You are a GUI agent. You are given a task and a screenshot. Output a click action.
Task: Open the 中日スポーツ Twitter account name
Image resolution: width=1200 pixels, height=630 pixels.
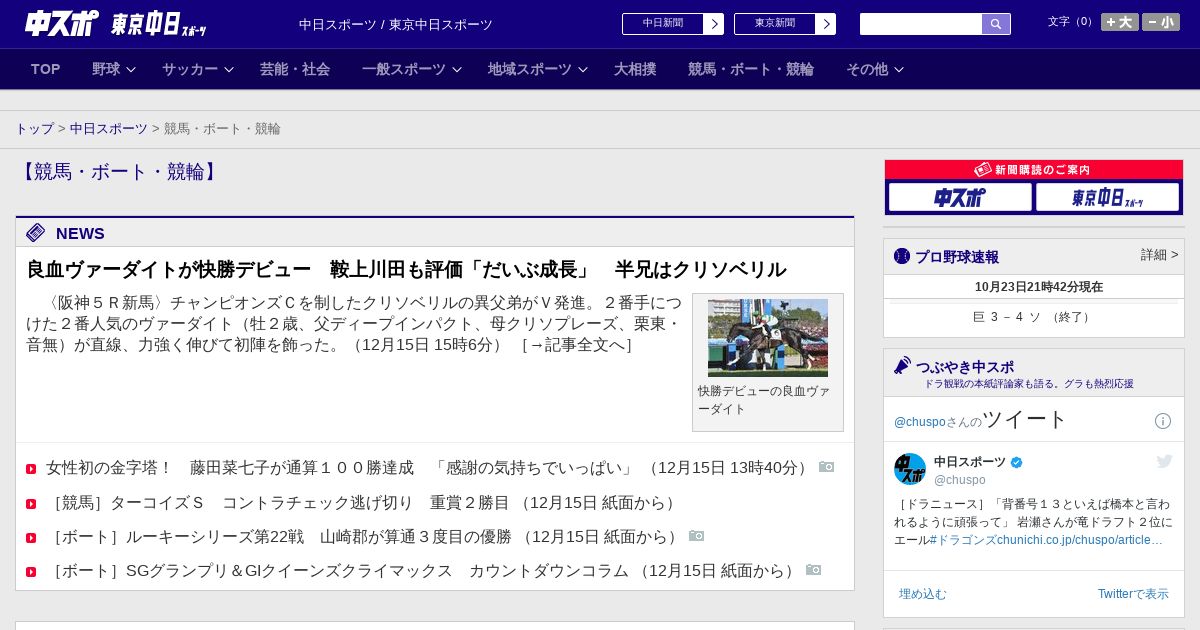pos(970,462)
